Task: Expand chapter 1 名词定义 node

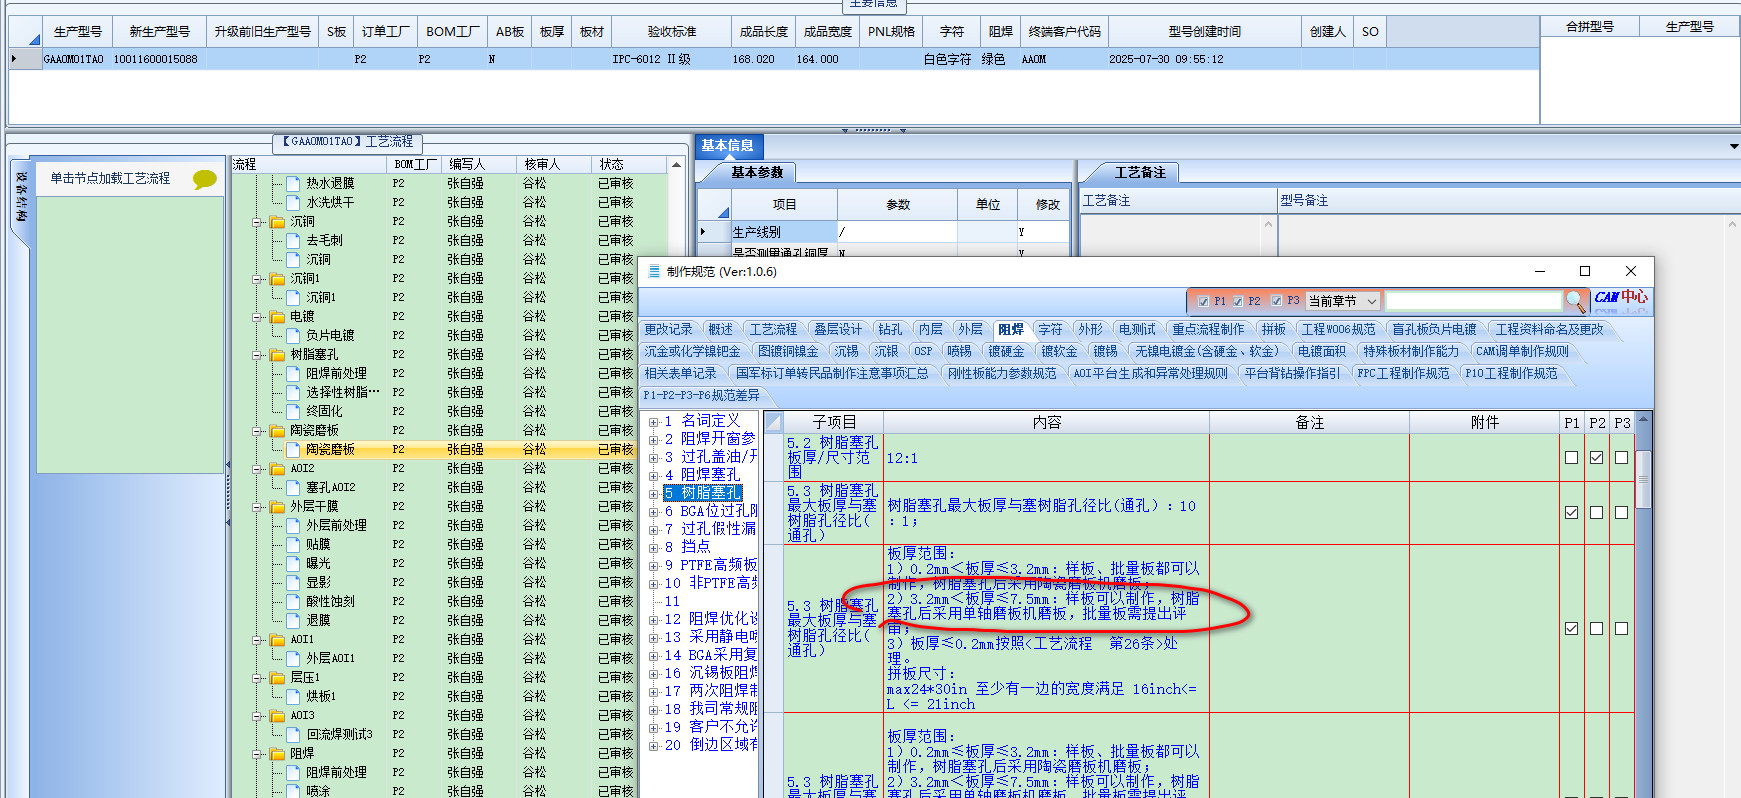Action: (653, 422)
